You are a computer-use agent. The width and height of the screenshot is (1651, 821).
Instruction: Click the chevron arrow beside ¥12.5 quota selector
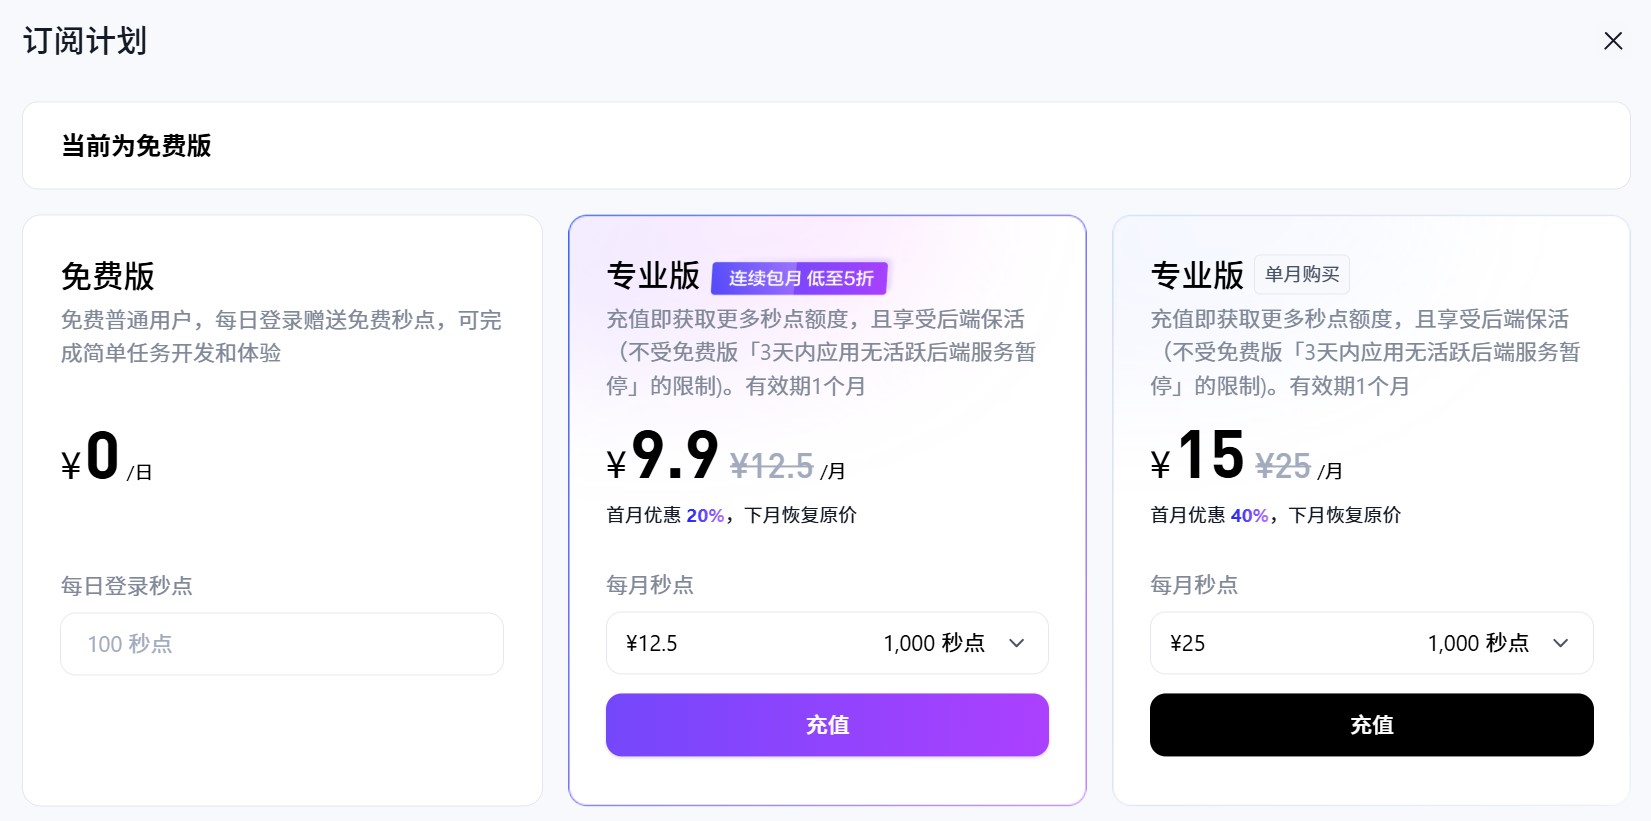point(1019,643)
